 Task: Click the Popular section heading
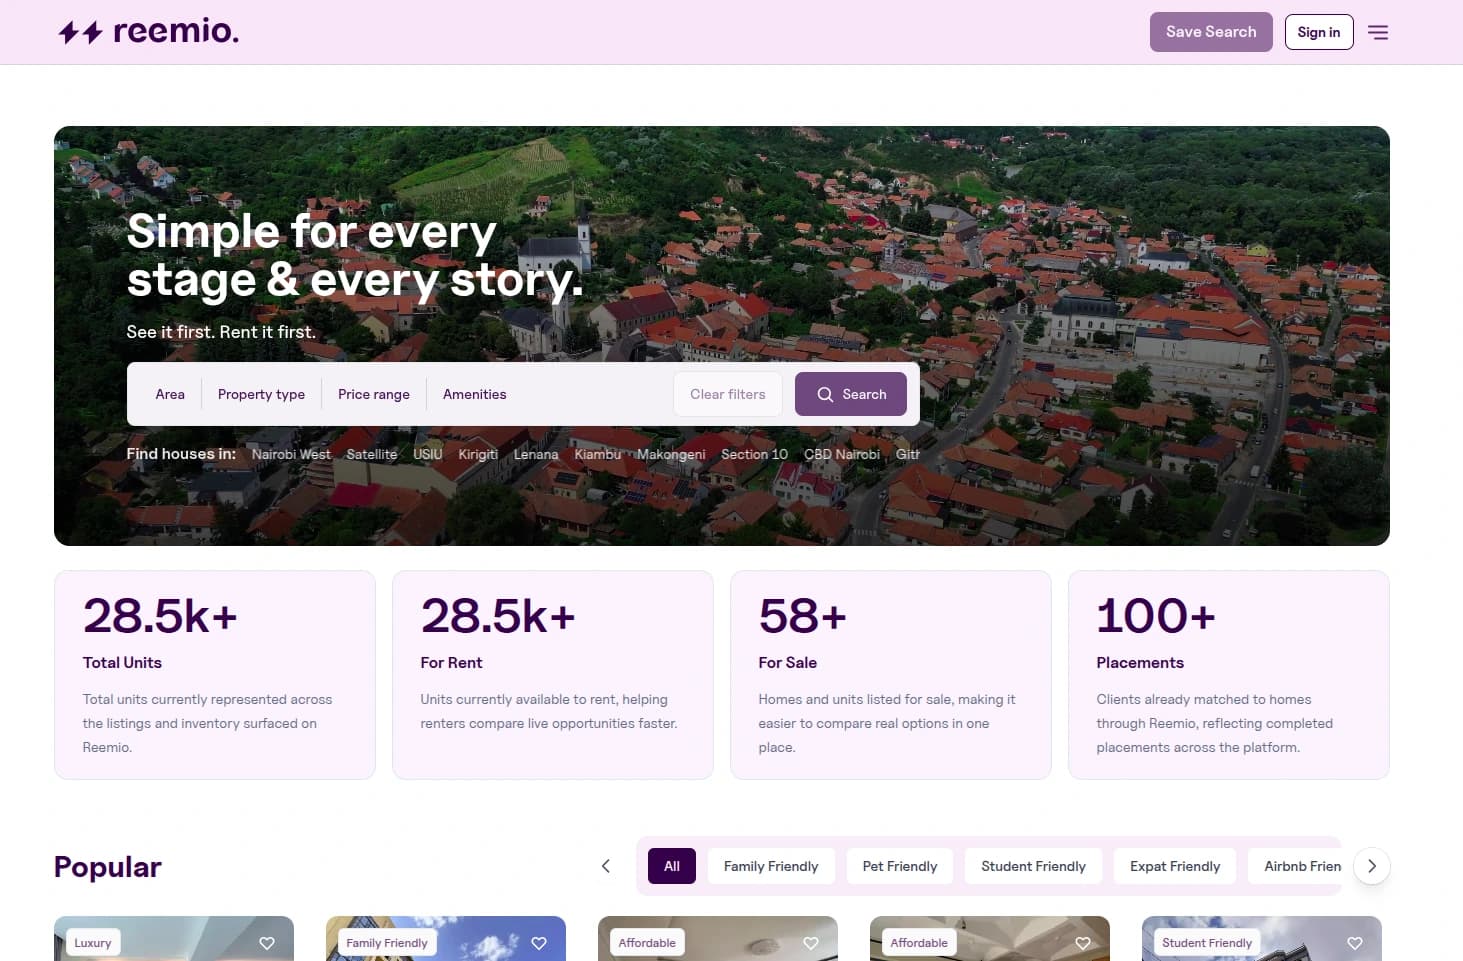click(108, 867)
